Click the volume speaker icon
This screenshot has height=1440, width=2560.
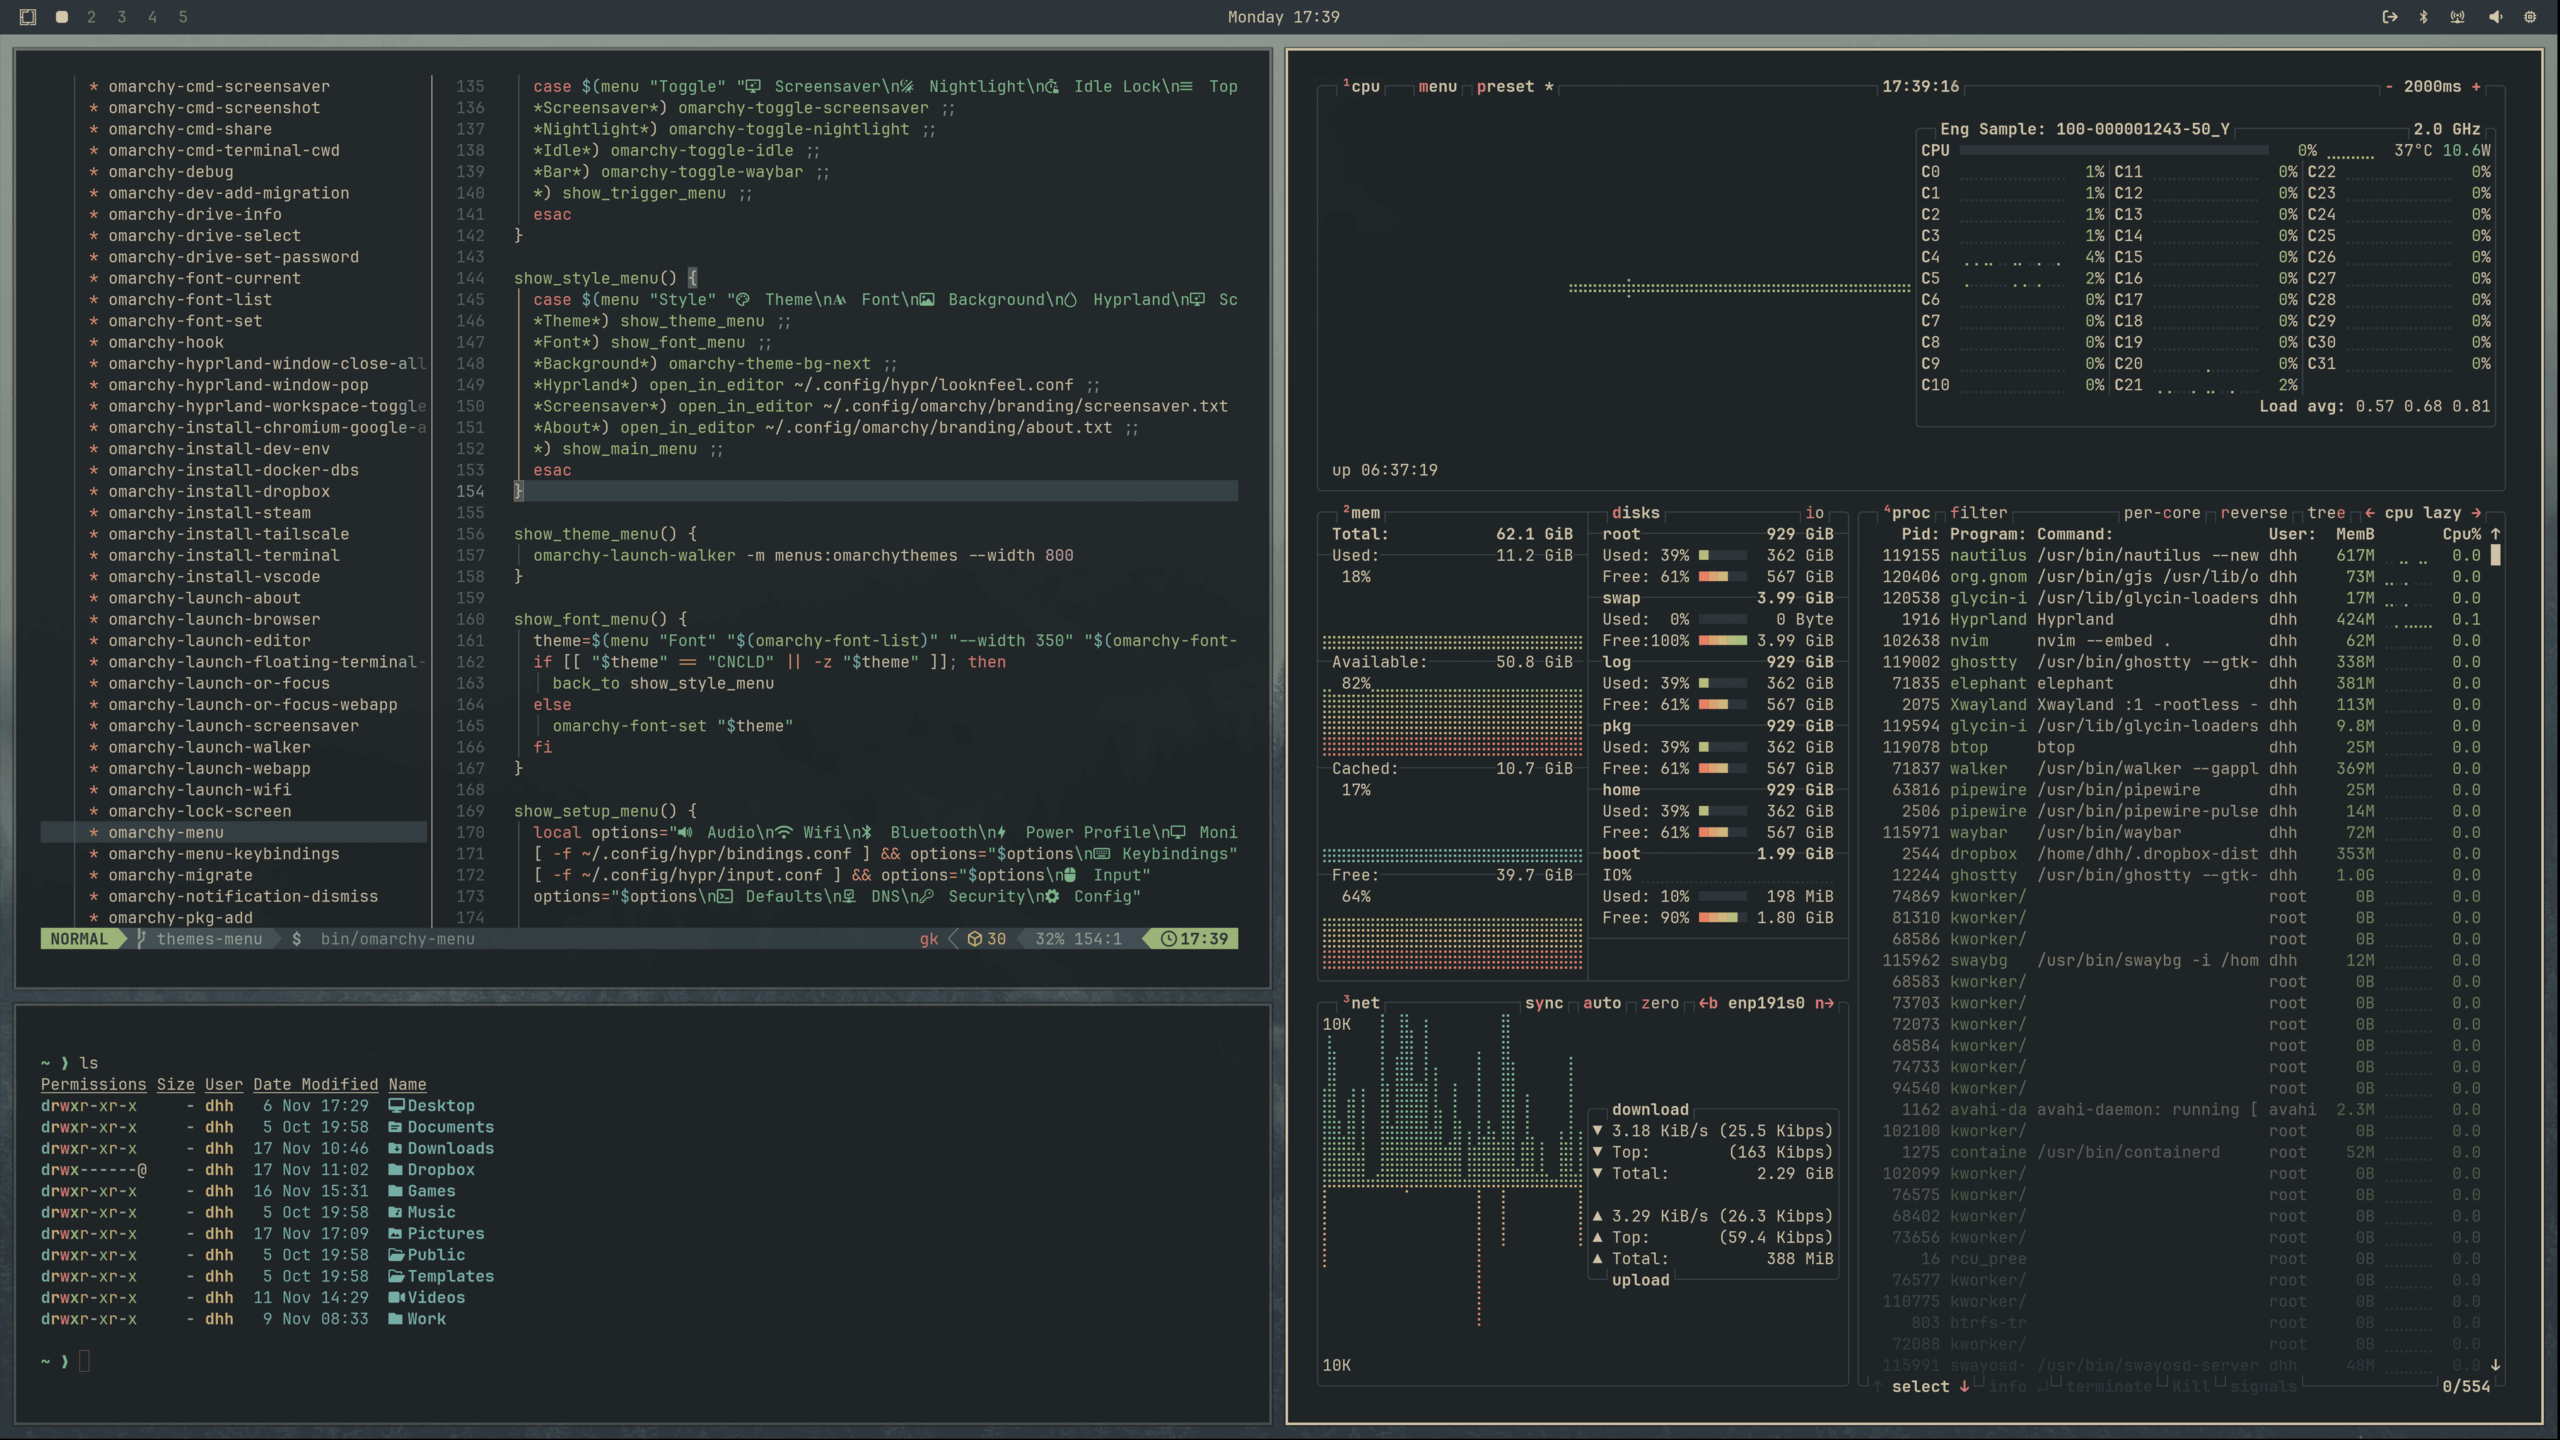tap(2495, 17)
